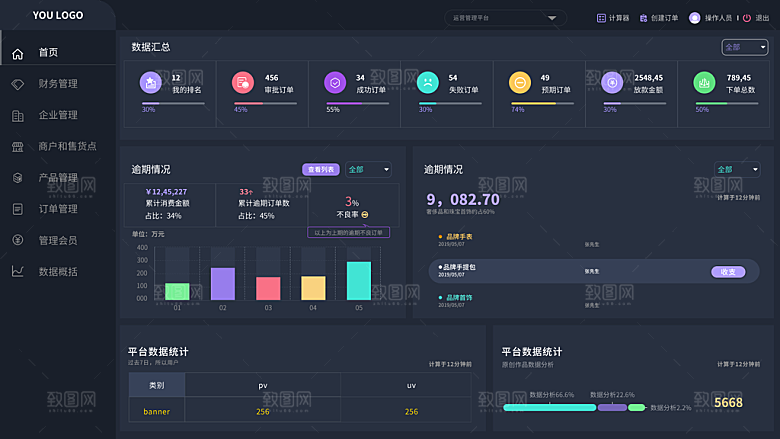Click the pv column header
The width and height of the screenshot is (780, 439).
[263, 385]
